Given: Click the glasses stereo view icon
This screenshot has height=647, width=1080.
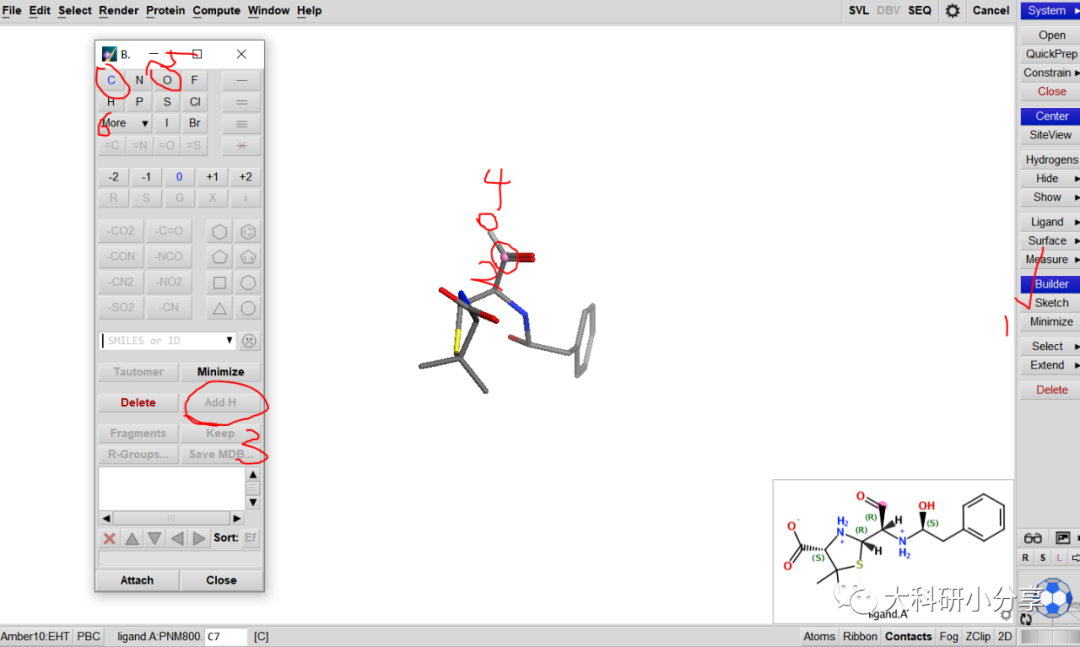Looking at the screenshot, I should [x=1032, y=538].
